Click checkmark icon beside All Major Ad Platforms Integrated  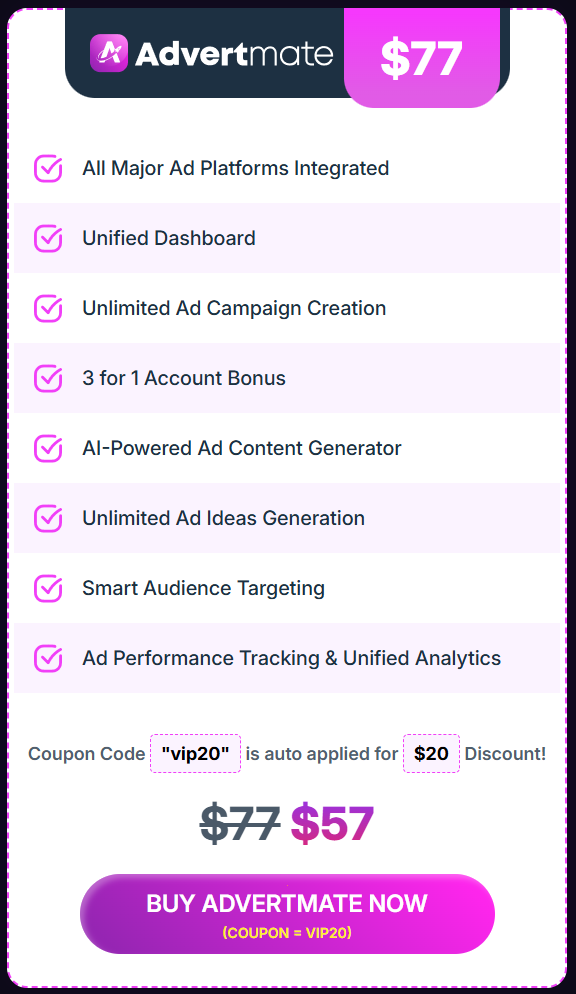48,169
